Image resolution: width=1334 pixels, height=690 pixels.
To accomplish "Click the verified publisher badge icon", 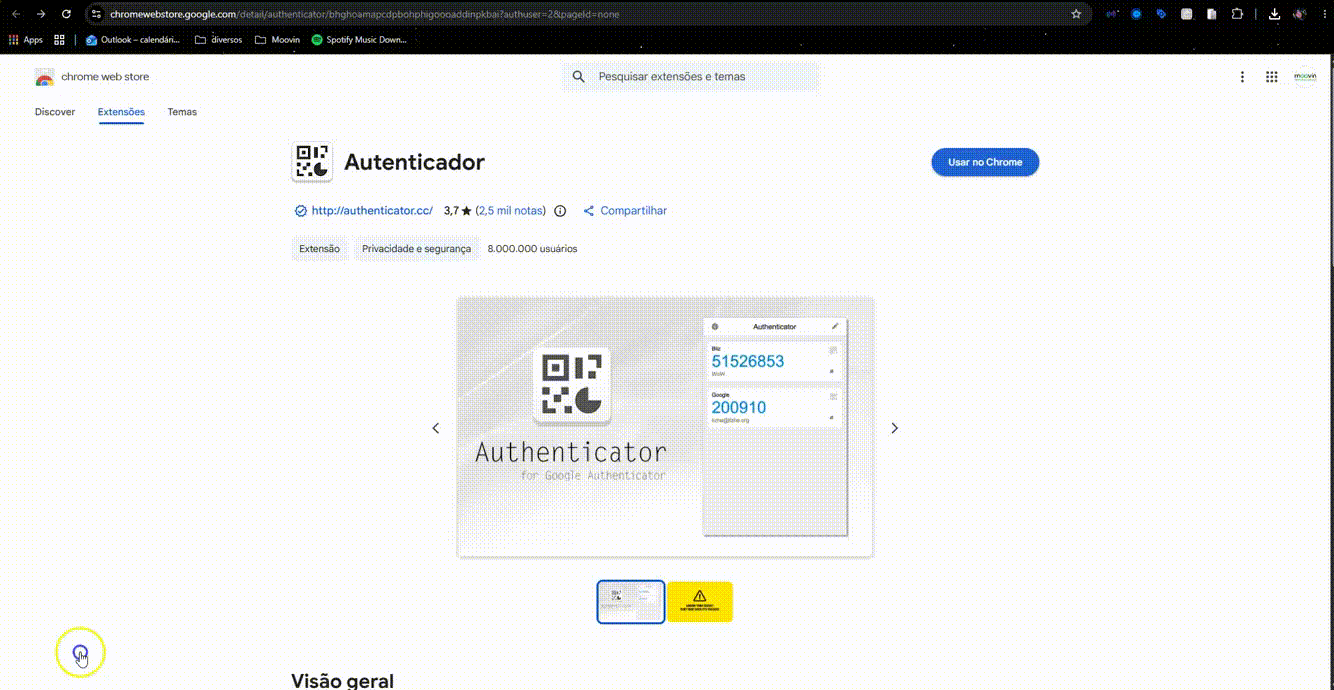I will point(300,211).
